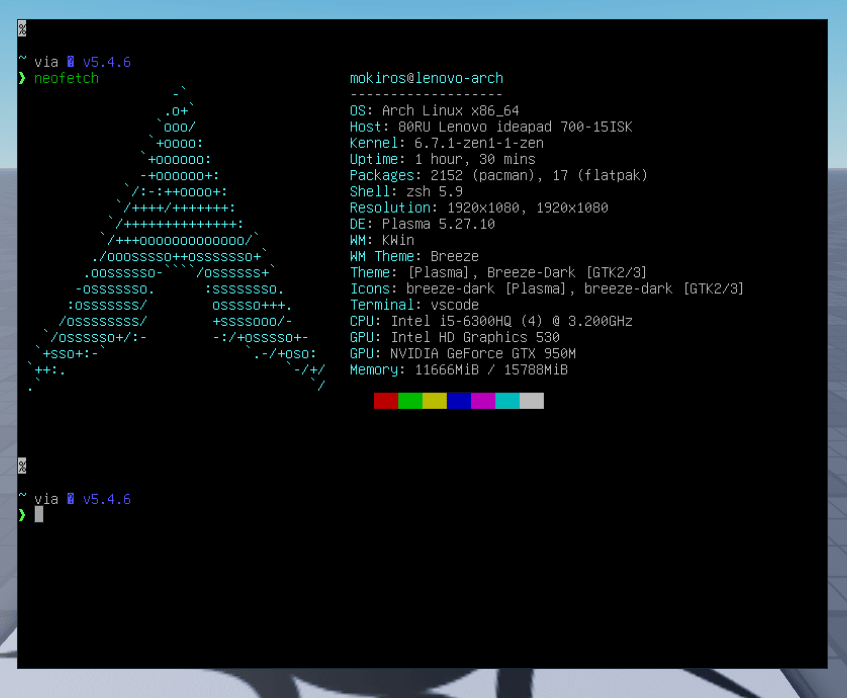
Task: Click the yellow color block
Action: click(x=434, y=401)
